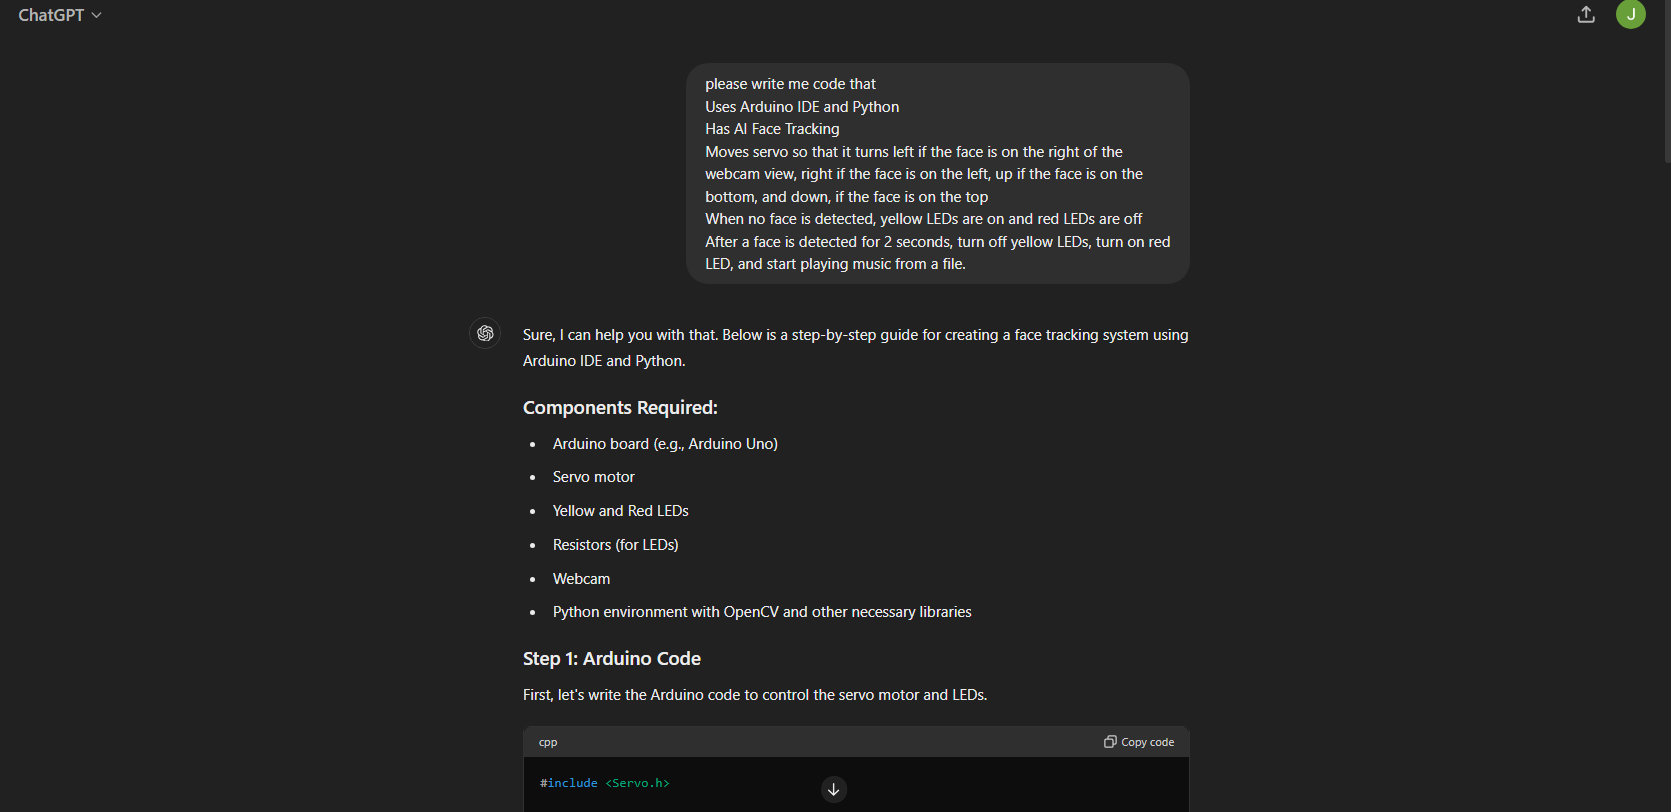Click the share conversation icon

click(x=1586, y=15)
